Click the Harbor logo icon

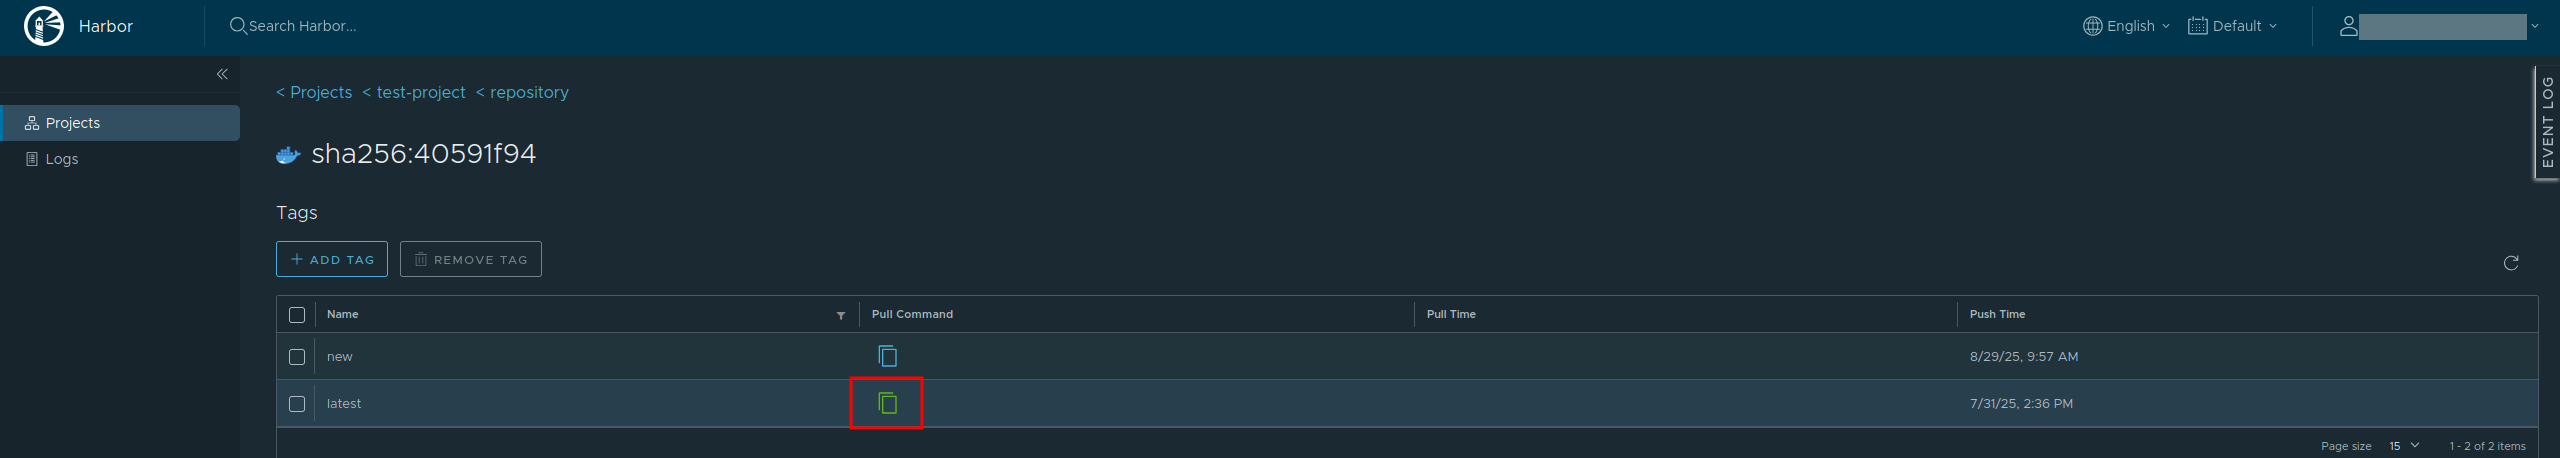[43, 26]
